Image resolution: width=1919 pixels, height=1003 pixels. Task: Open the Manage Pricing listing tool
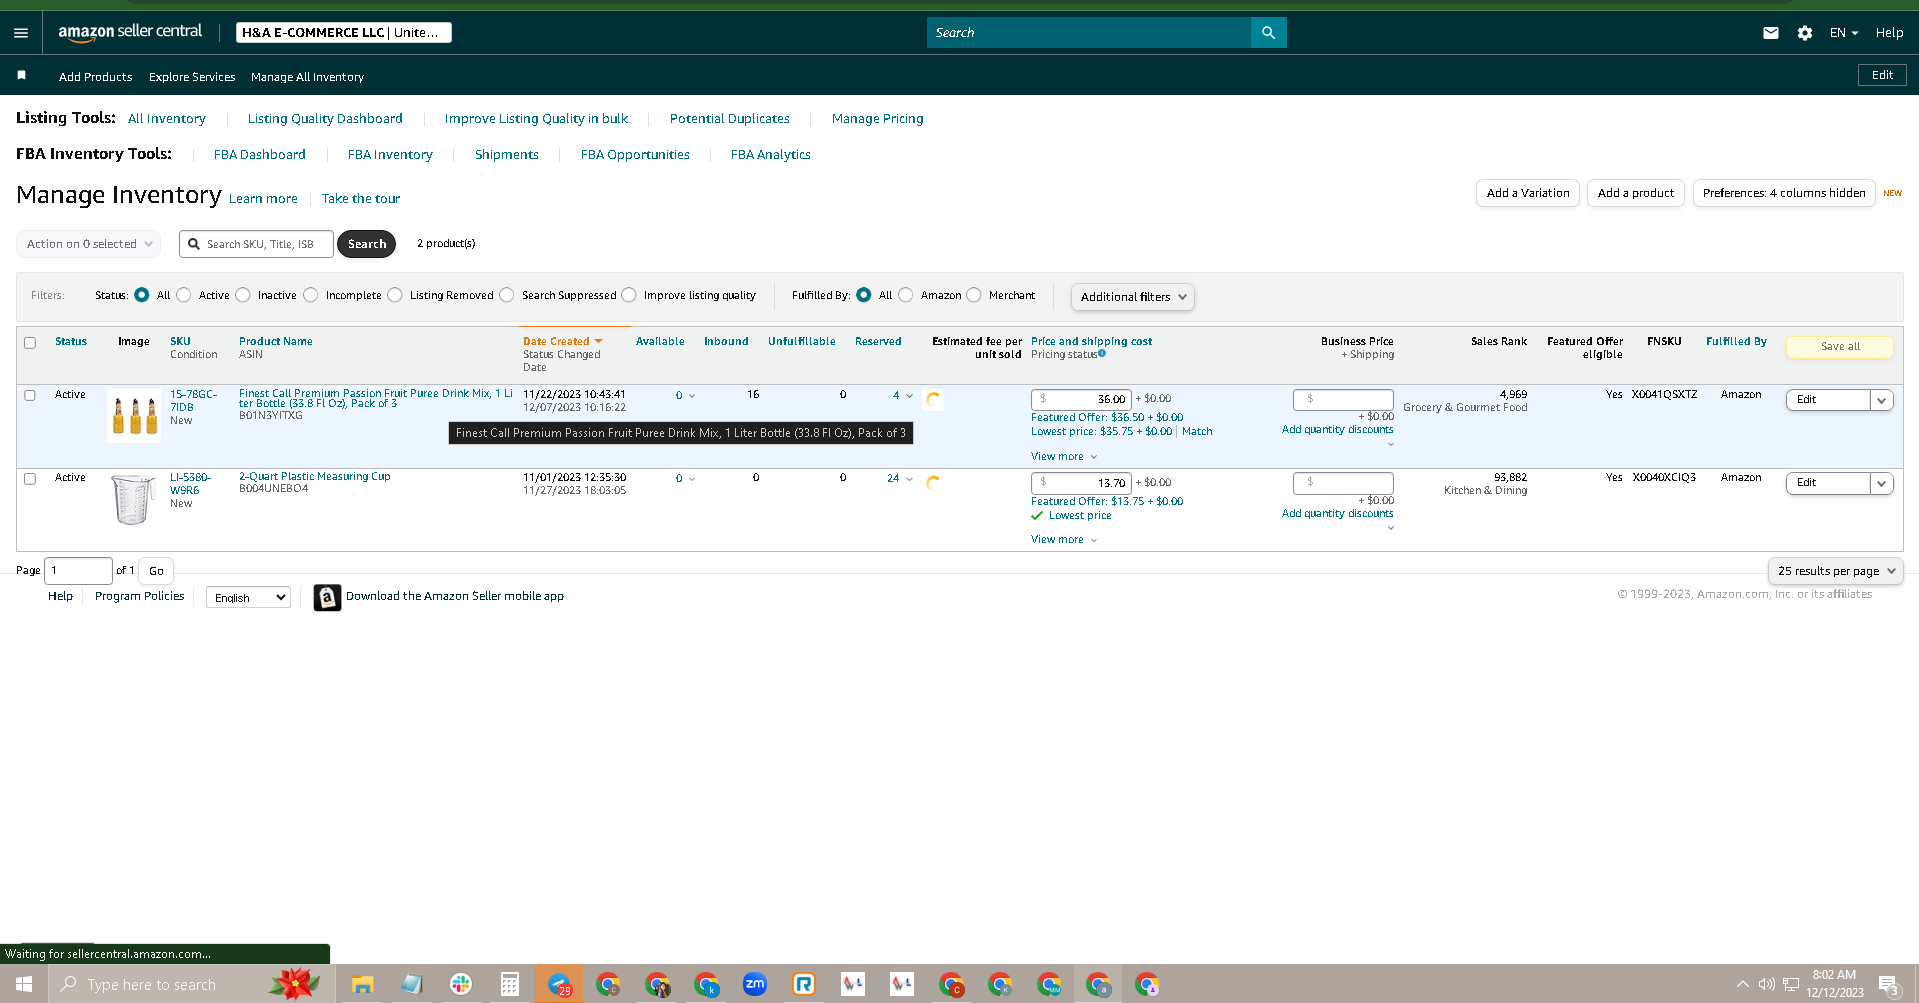point(878,119)
